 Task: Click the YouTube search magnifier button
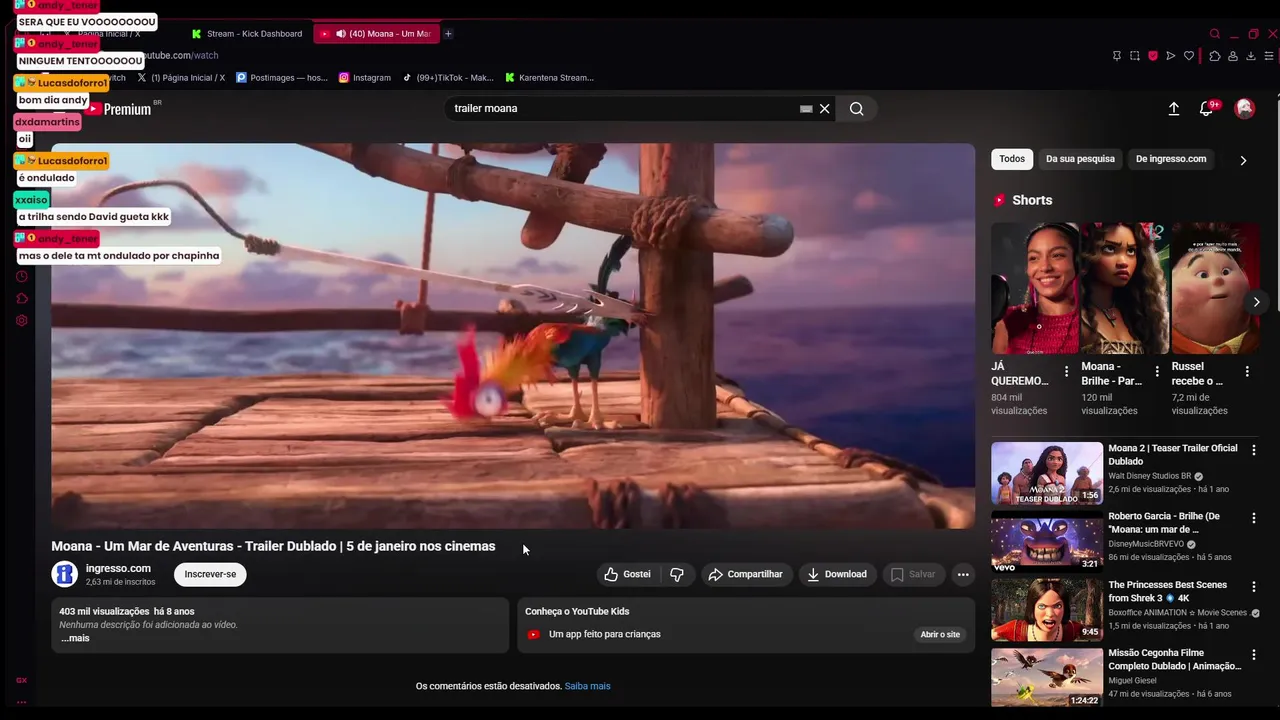856,109
